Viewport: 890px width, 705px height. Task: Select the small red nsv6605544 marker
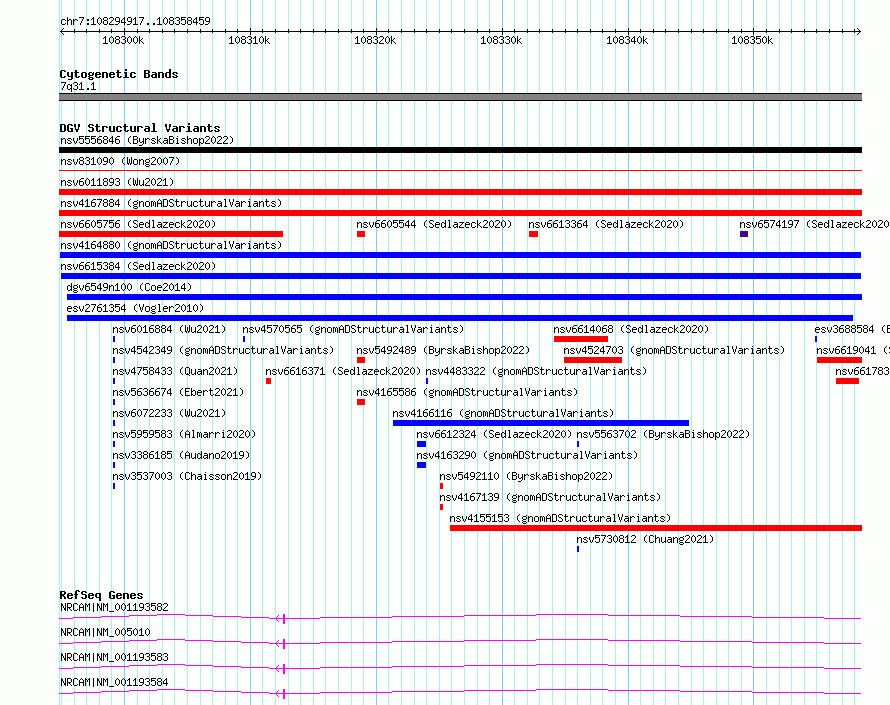click(x=361, y=234)
